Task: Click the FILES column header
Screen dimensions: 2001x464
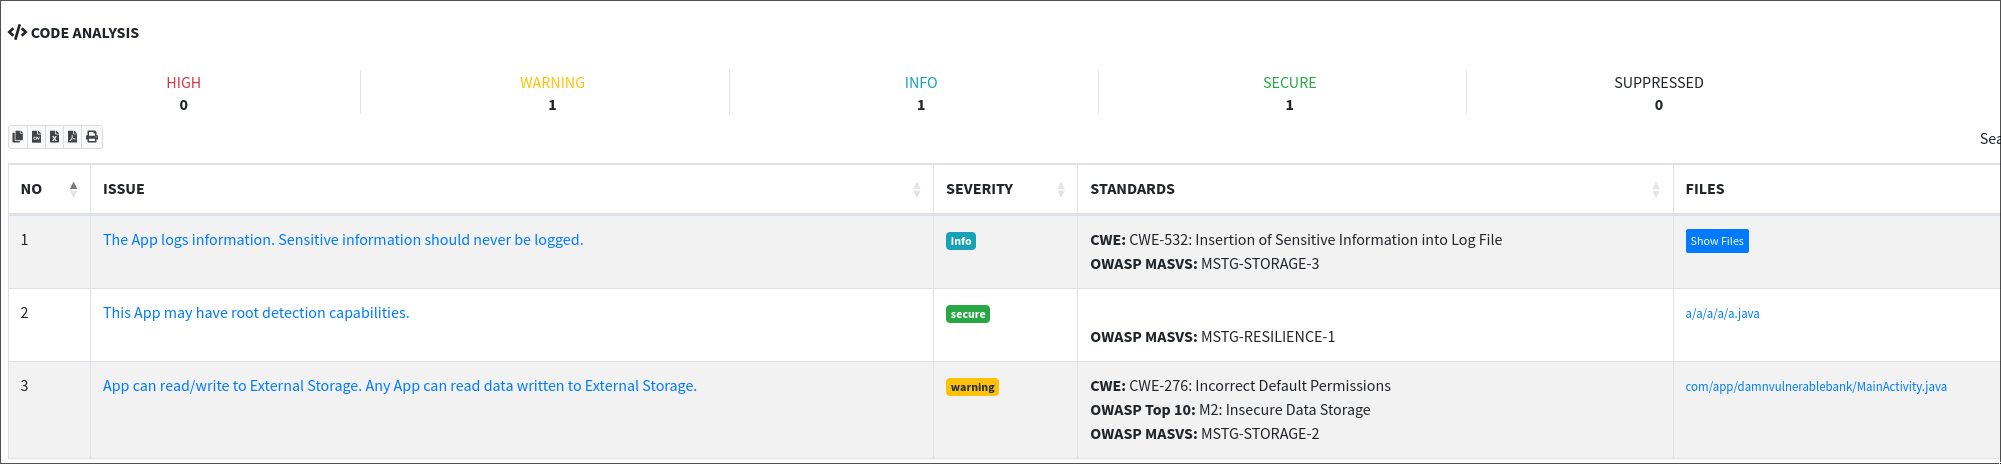Action: pos(1705,189)
